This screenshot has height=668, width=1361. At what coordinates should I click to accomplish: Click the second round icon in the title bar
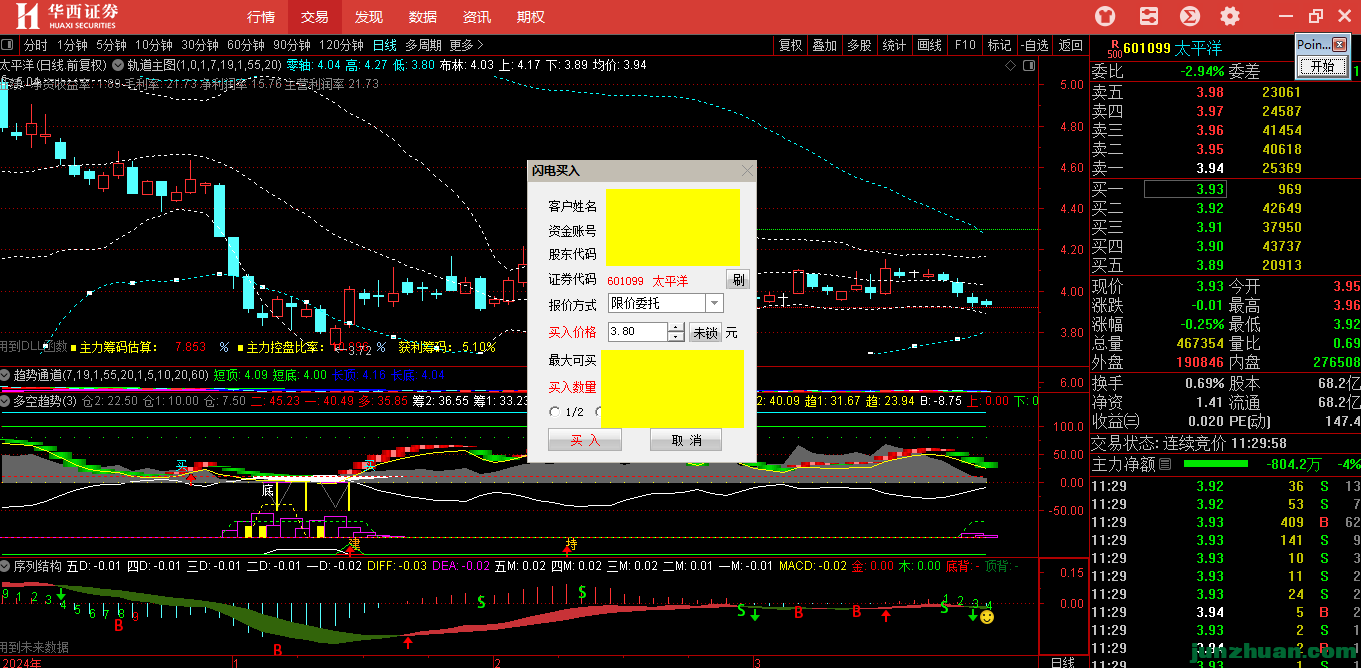click(x=1147, y=16)
